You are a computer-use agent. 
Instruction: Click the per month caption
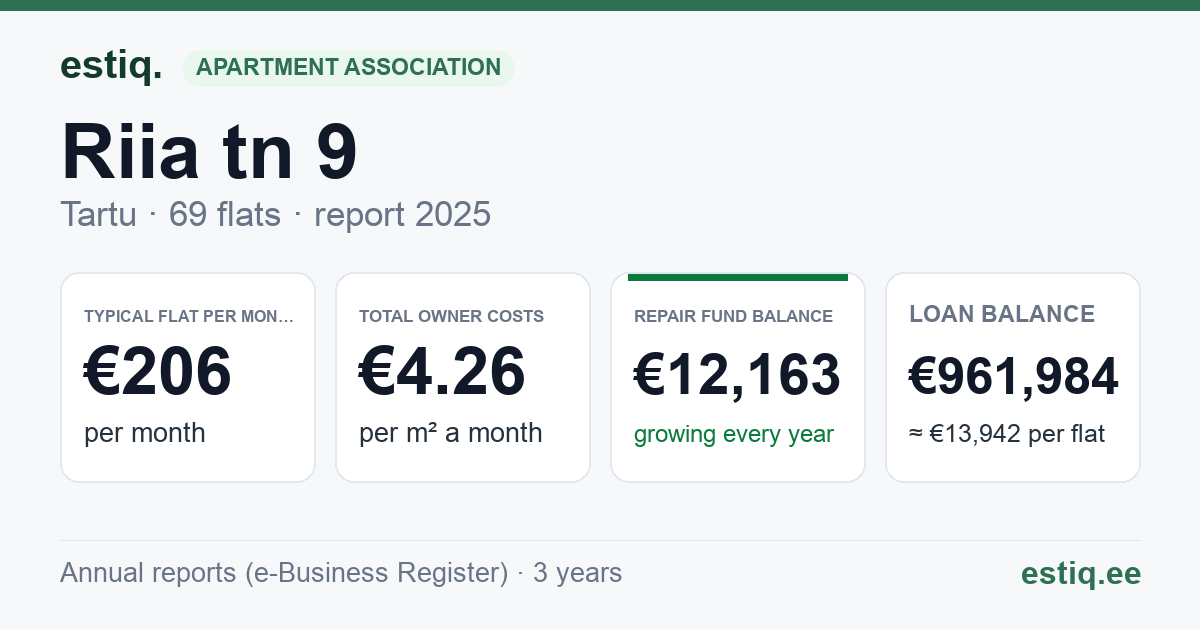point(145,433)
